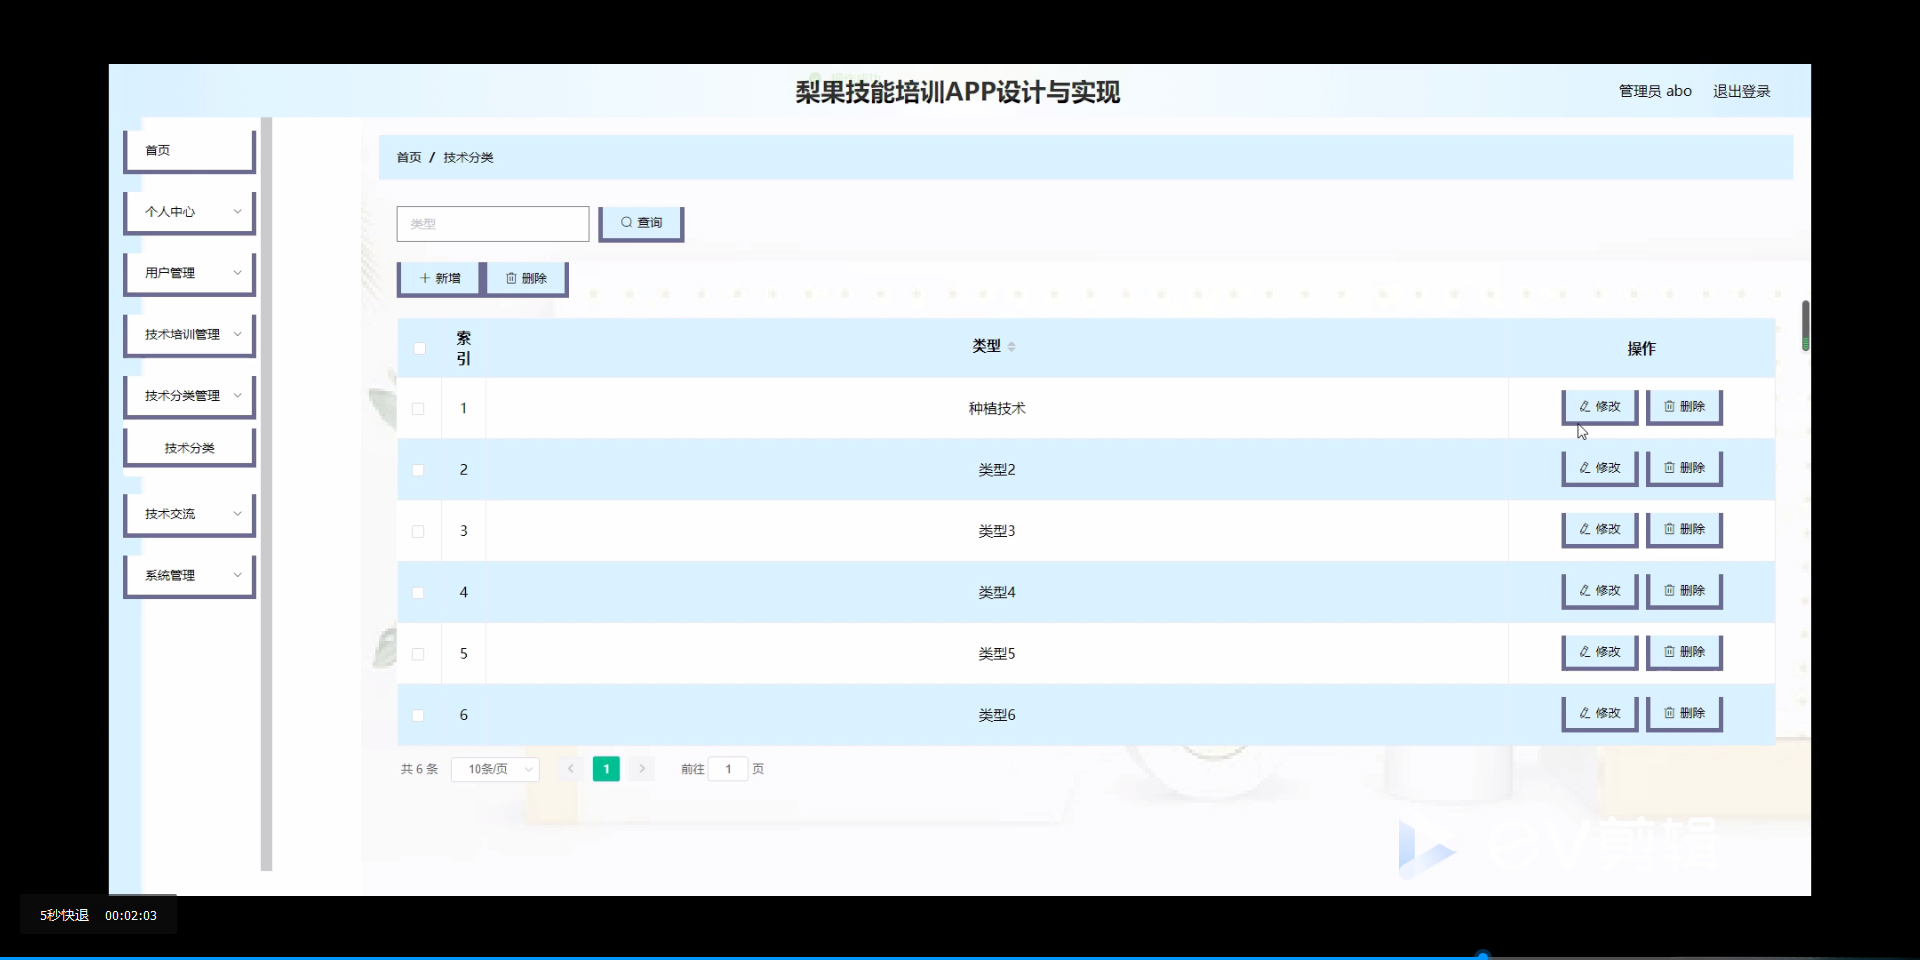Click the search magnifier icon in 查询 button
Viewport: 1920px width, 960px height.
(x=626, y=222)
